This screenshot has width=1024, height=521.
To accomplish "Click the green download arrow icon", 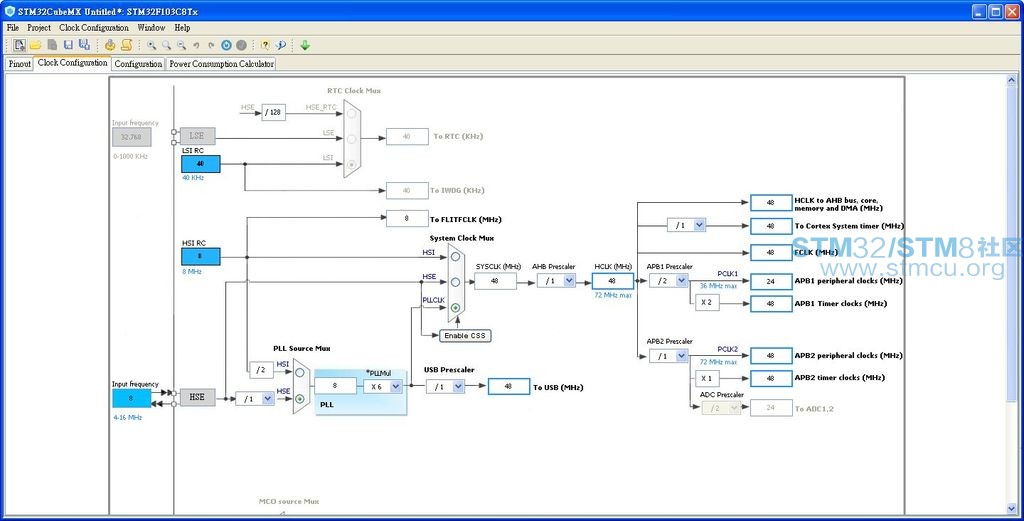I will 305,45.
